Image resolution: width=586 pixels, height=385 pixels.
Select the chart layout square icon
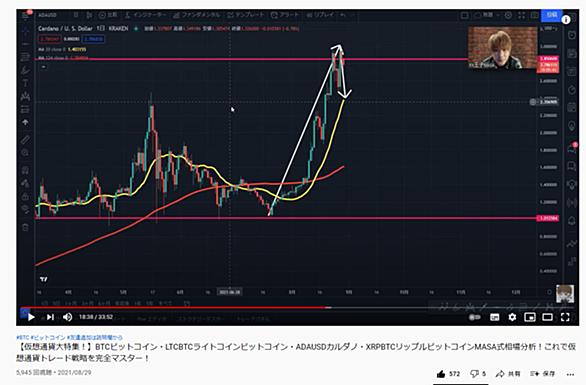click(465, 15)
